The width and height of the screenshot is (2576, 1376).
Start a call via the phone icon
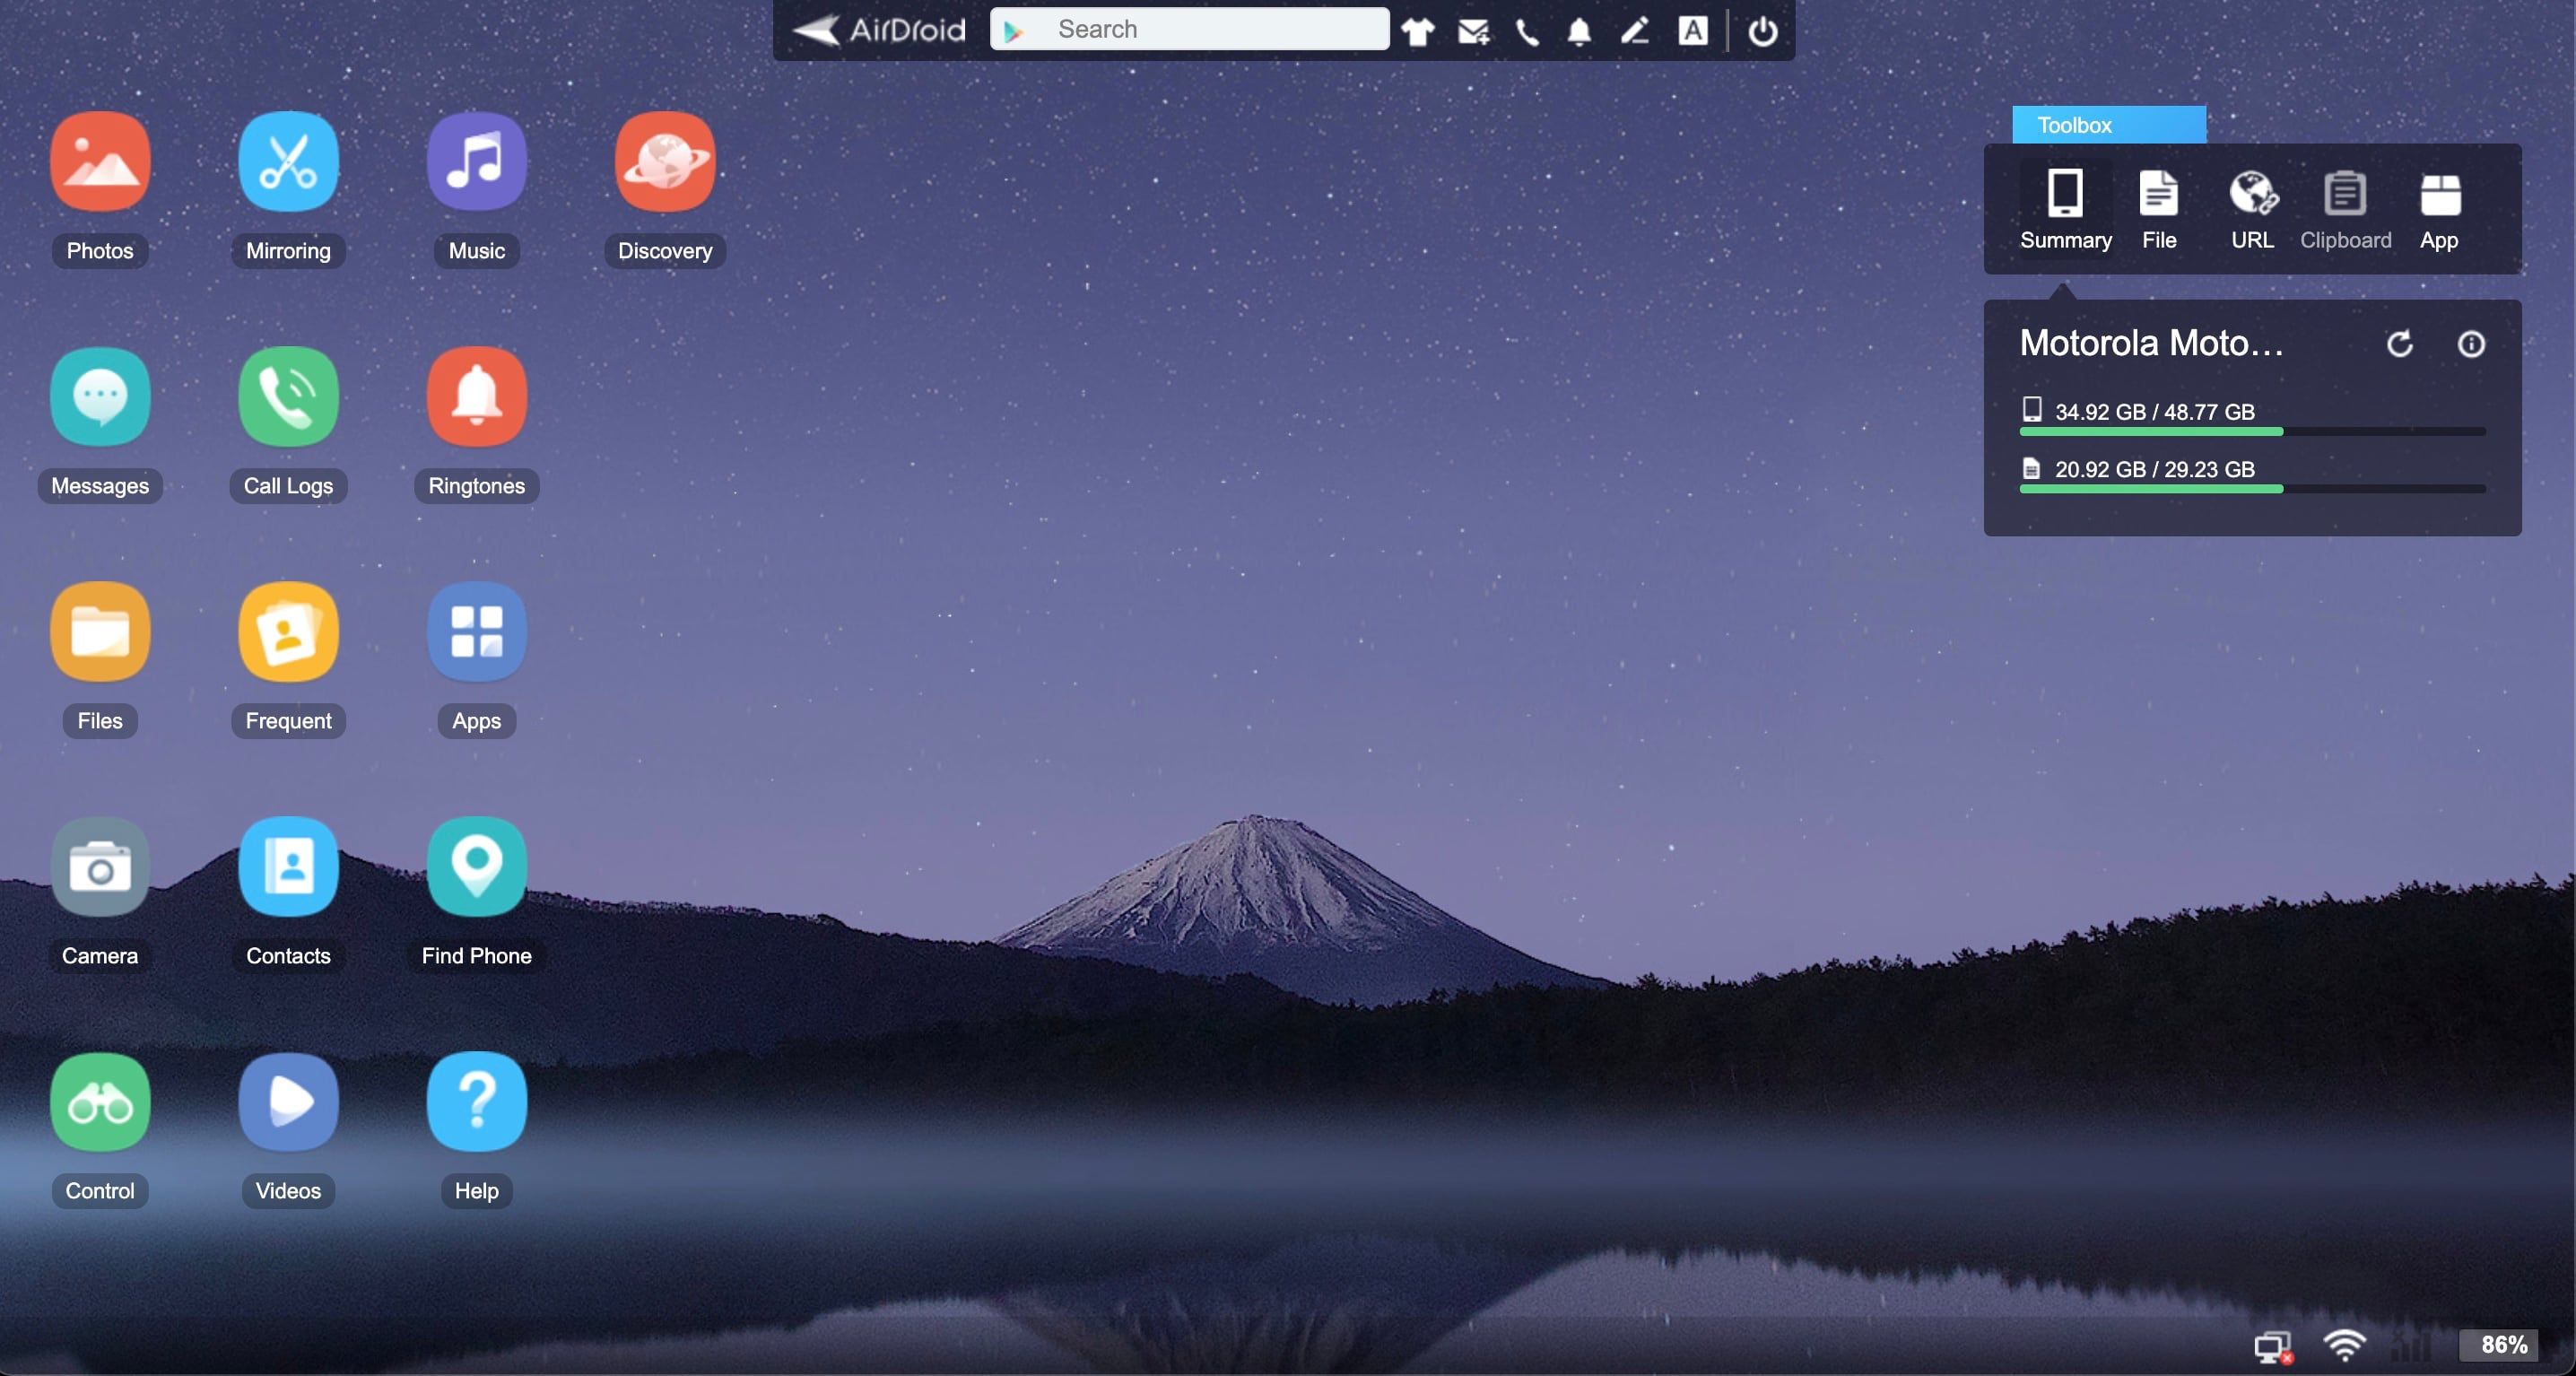[1526, 31]
